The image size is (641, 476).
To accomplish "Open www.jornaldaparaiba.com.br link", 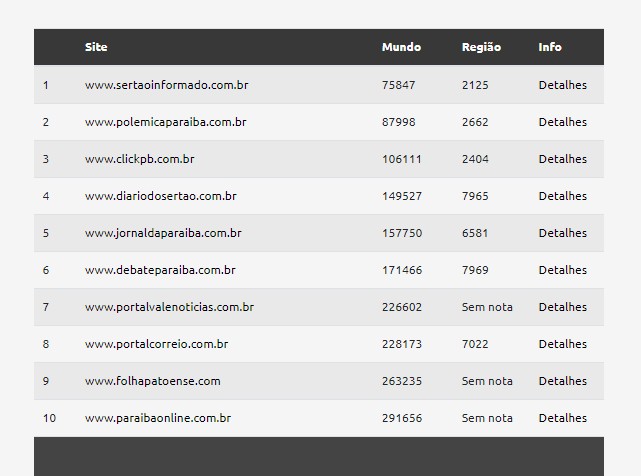I will tap(163, 233).
